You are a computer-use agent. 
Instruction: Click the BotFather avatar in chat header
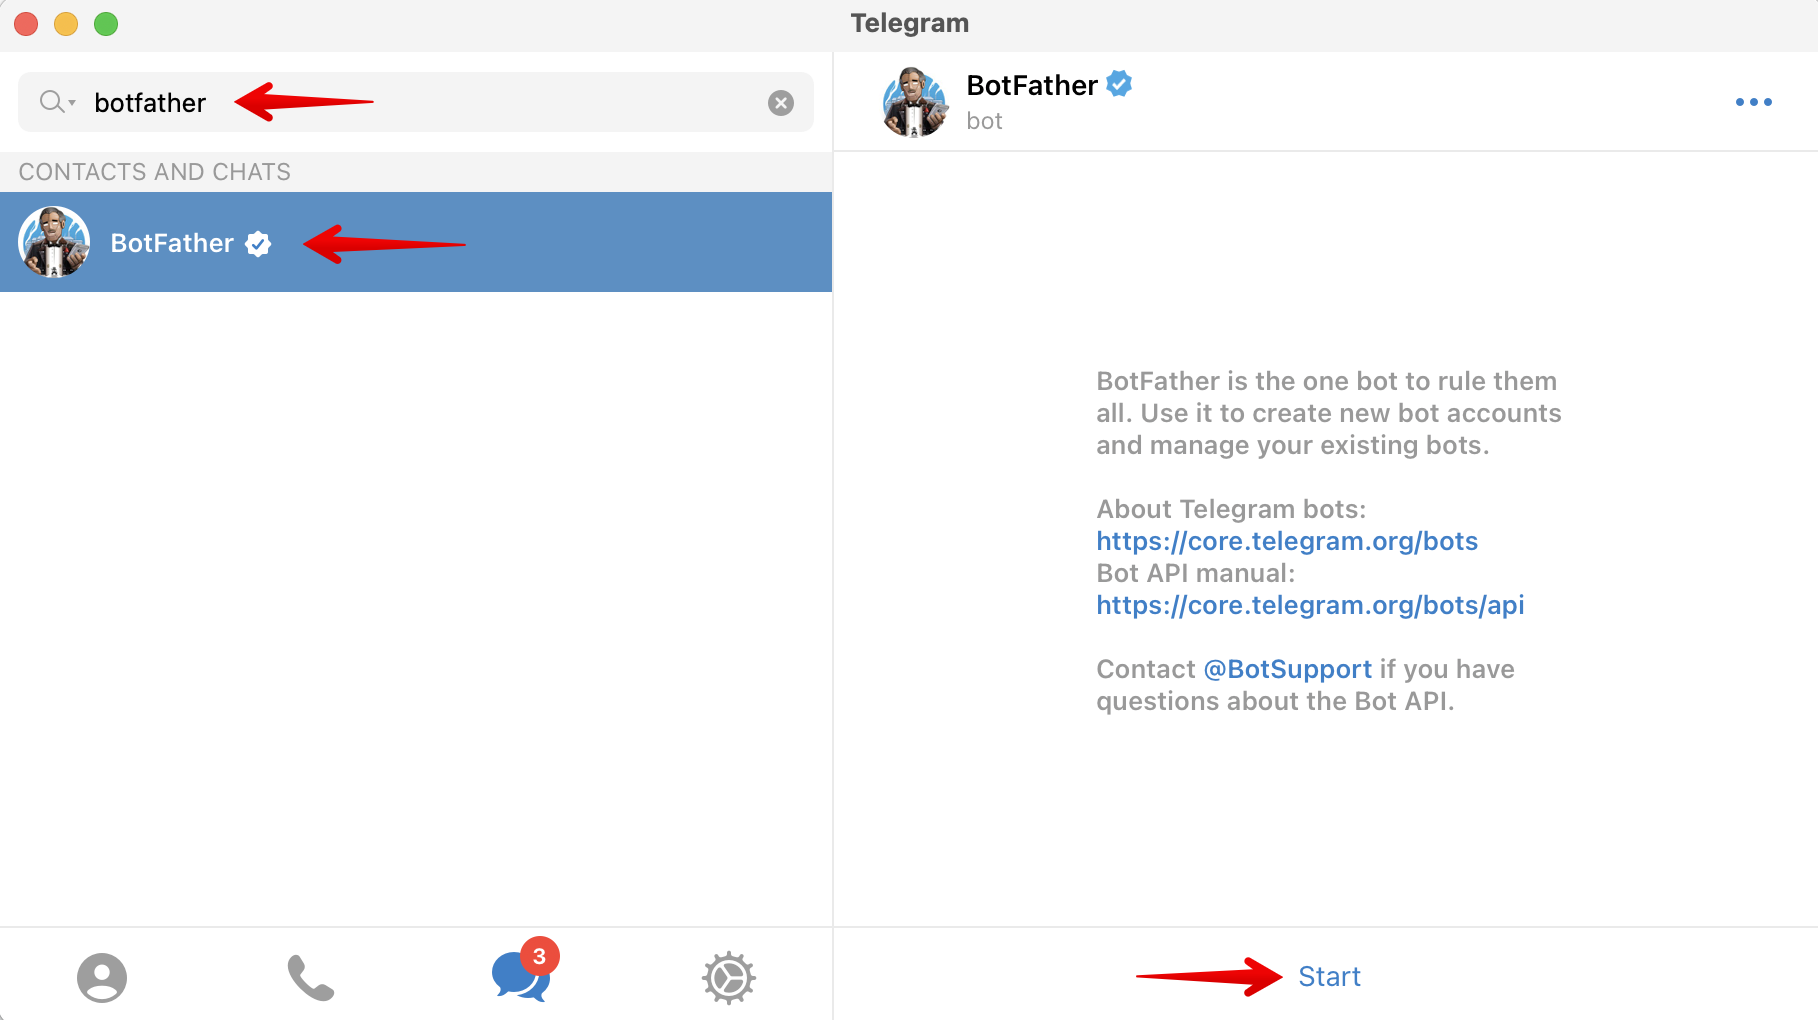point(915,101)
